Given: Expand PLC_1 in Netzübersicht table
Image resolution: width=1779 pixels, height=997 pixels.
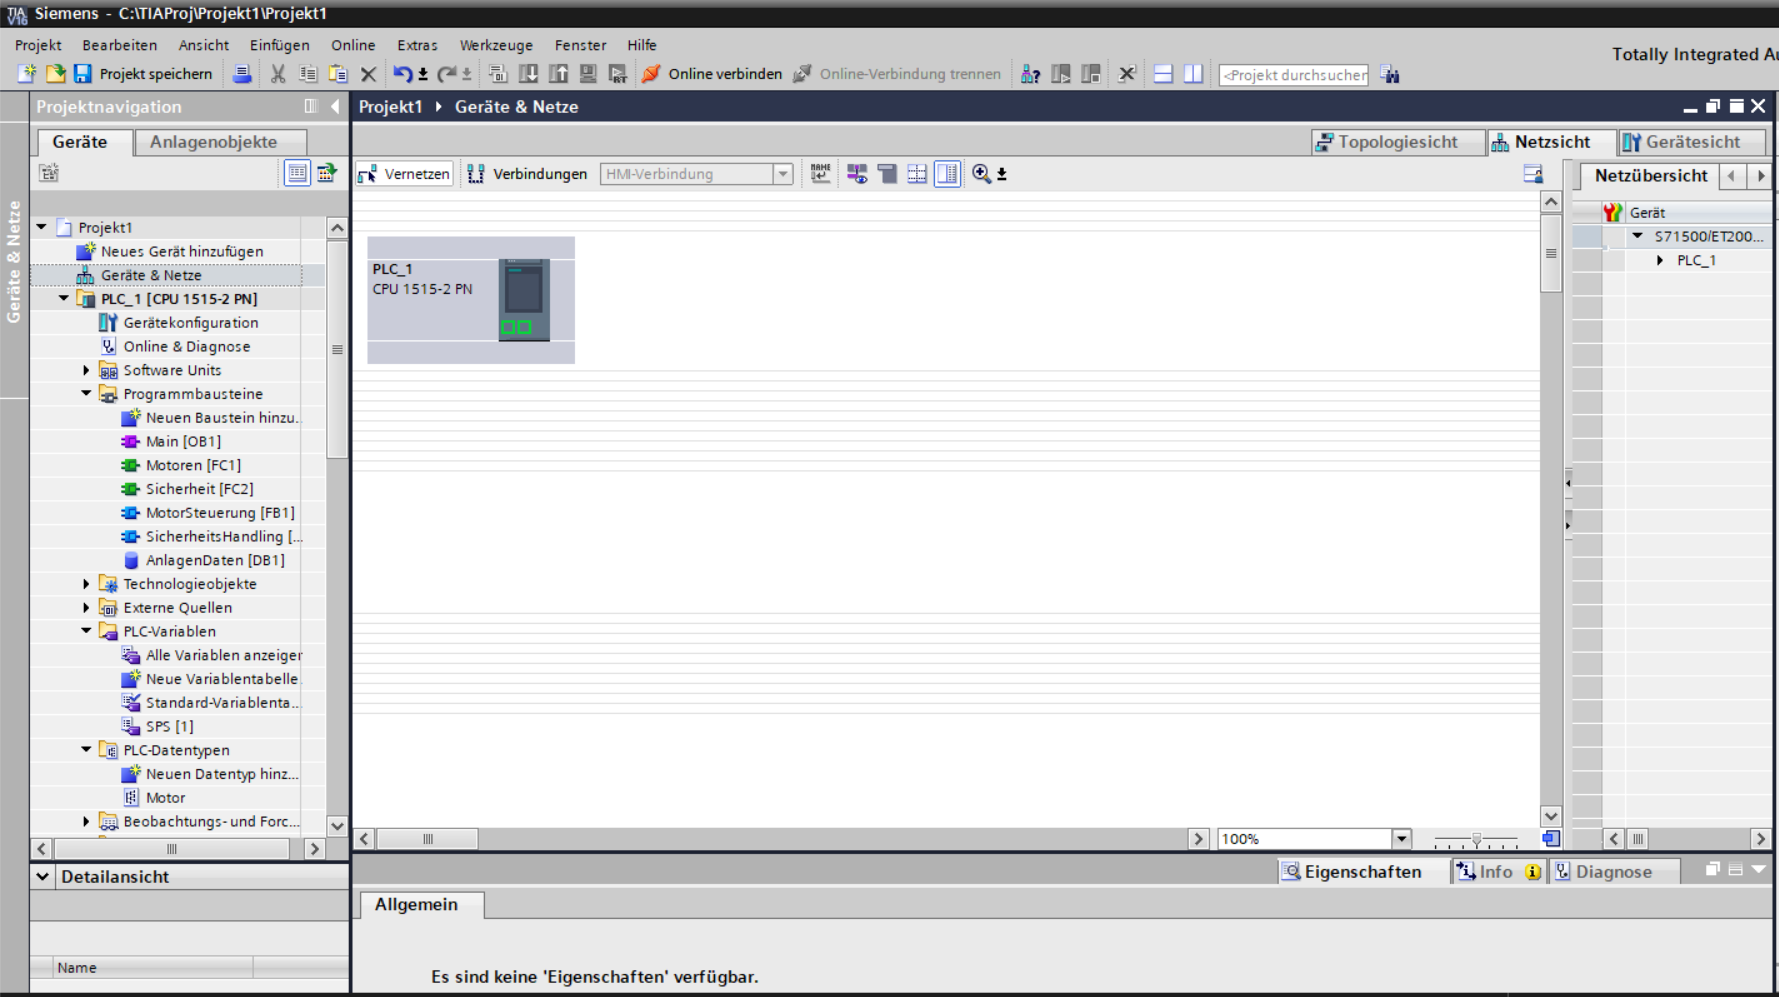Looking at the screenshot, I should click(x=1660, y=260).
